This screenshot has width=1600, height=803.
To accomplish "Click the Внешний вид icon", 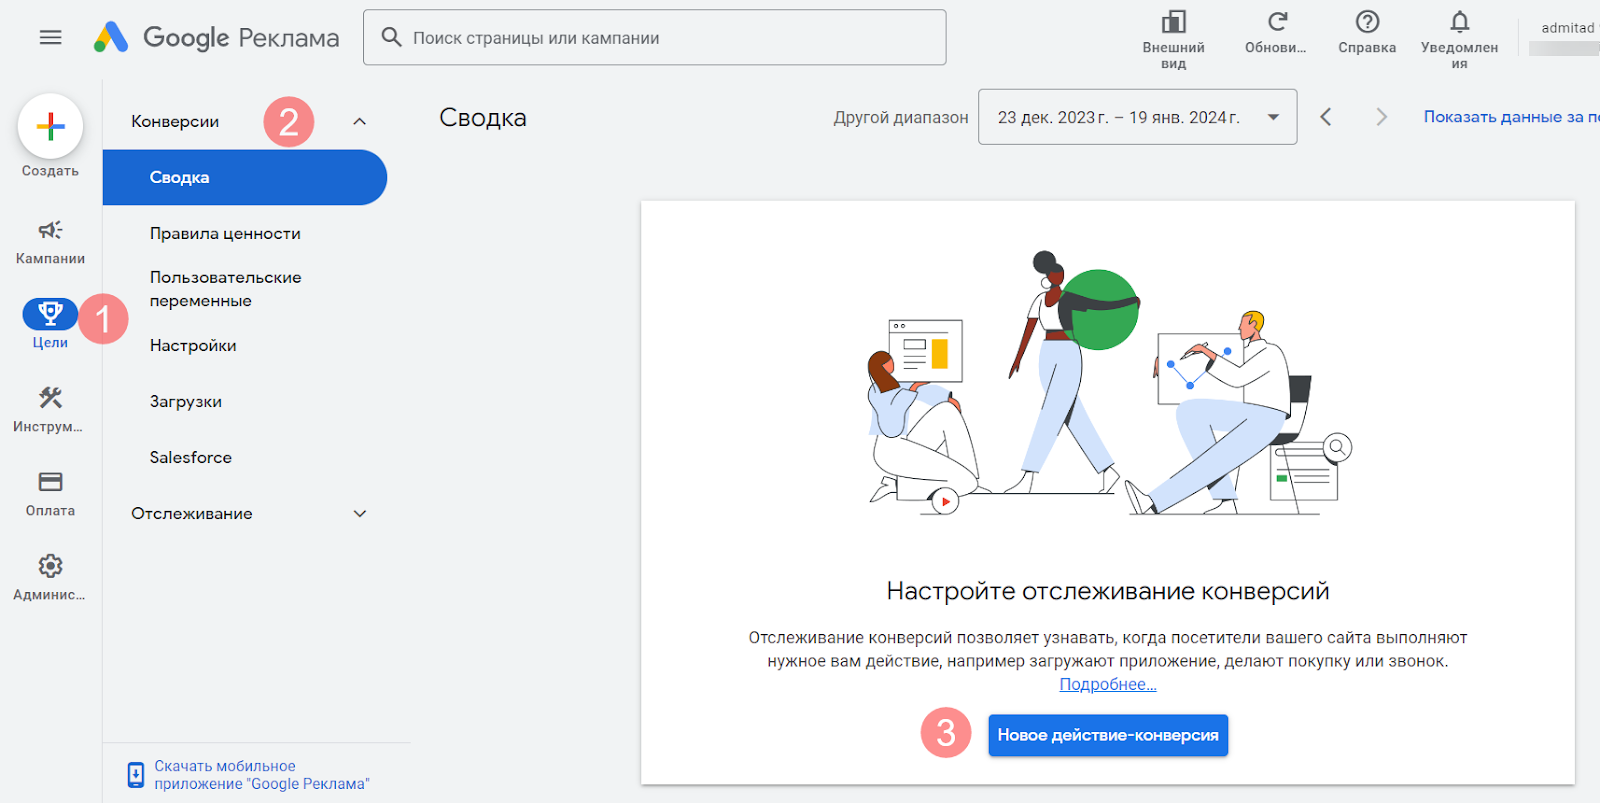I will [x=1173, y=23].
